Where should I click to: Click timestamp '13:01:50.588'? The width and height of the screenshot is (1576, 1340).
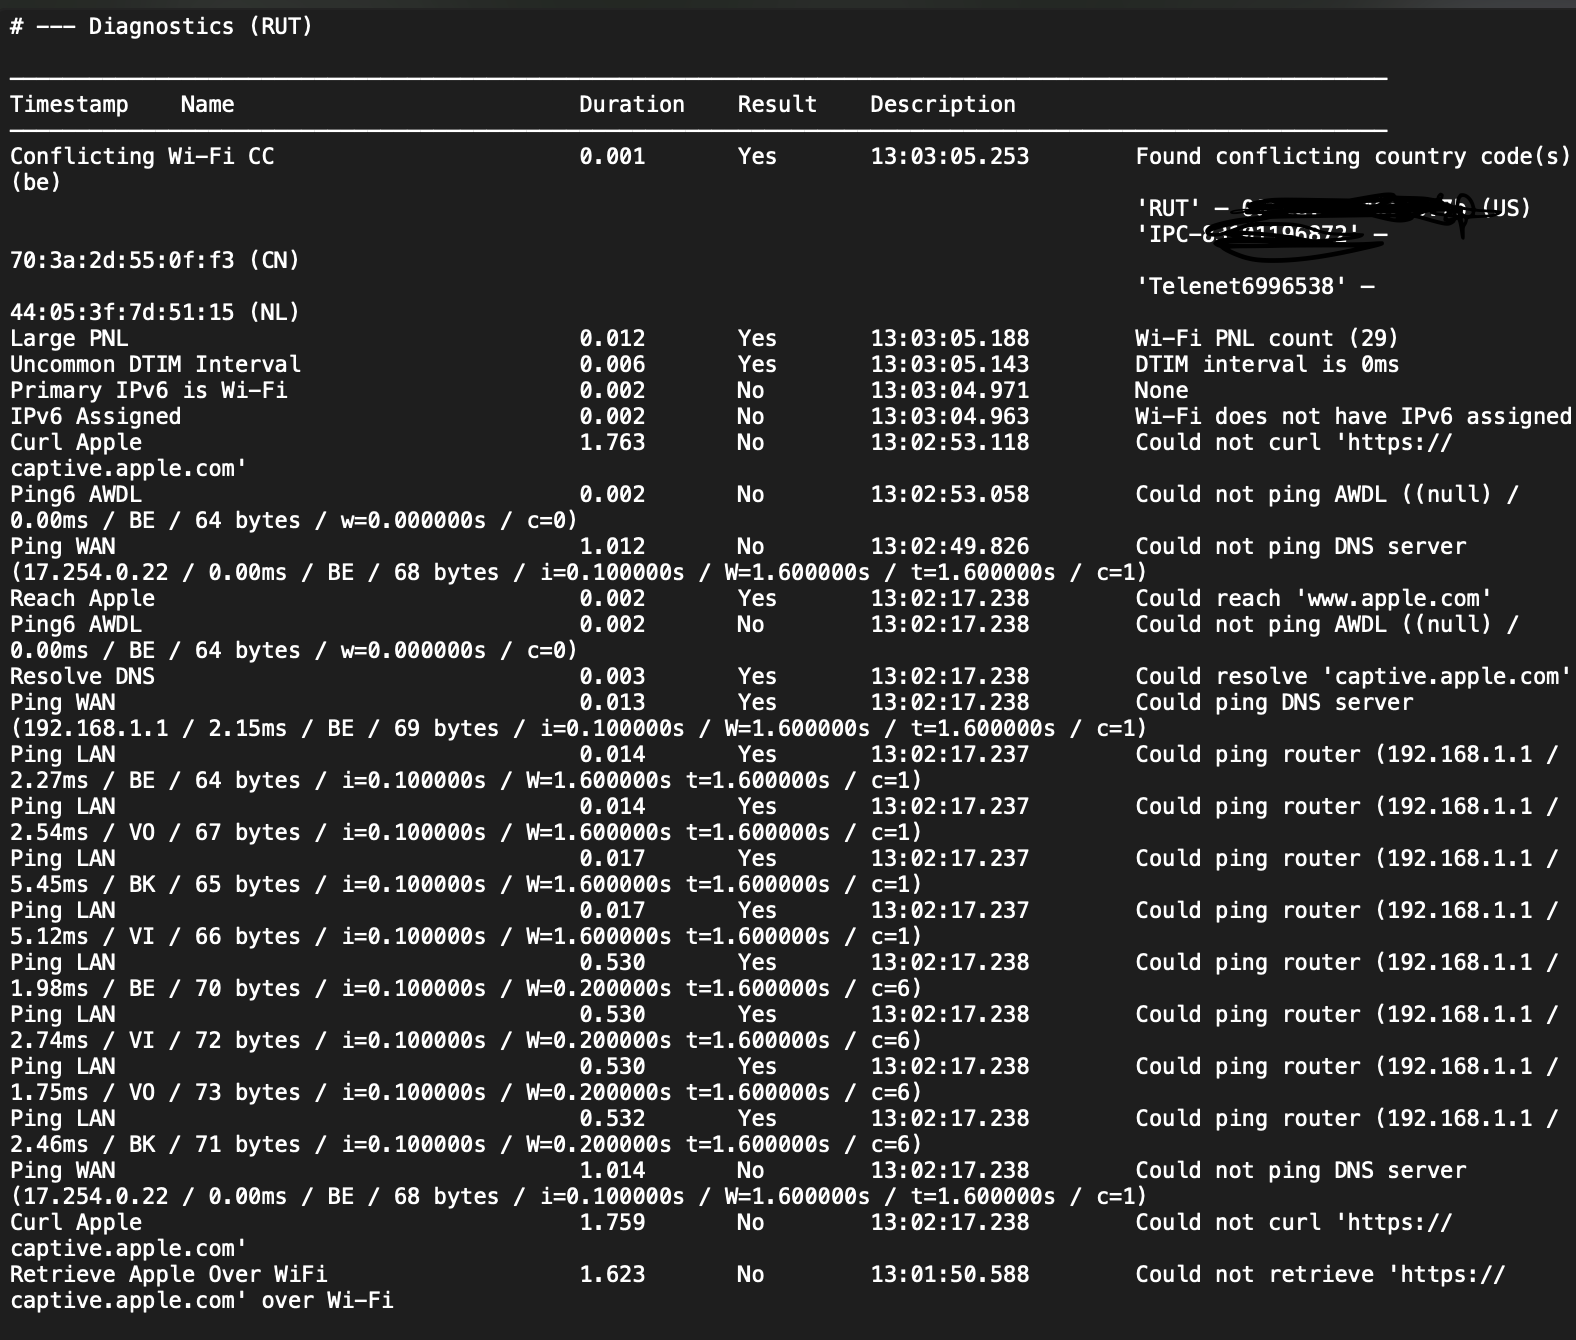[949, 1274]
